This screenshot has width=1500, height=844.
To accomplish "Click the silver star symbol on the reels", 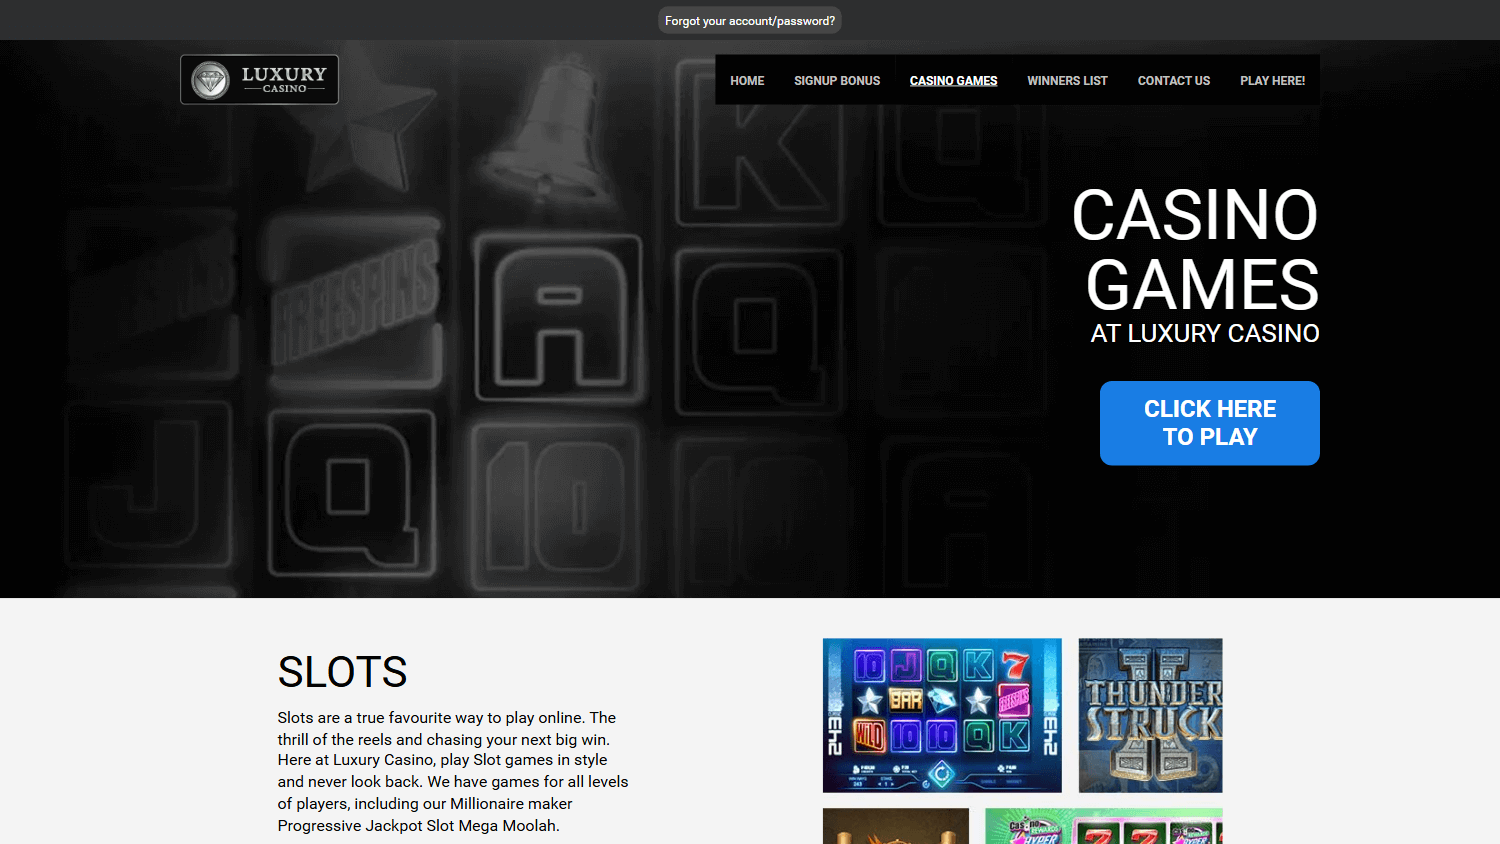I will [x=869, y=699].
